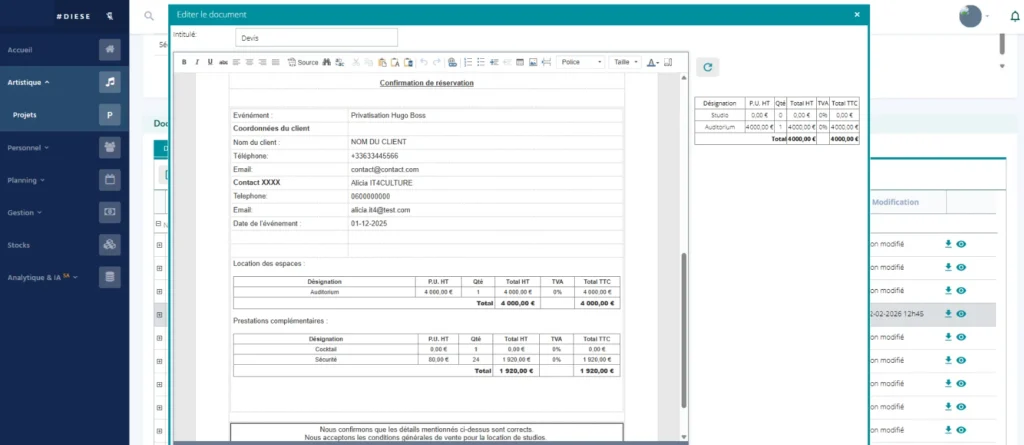Viewport: 1024px width, 445px height.
Task: Switch editor to Source view
Action: pyautogui.click(x=303, y=62)
